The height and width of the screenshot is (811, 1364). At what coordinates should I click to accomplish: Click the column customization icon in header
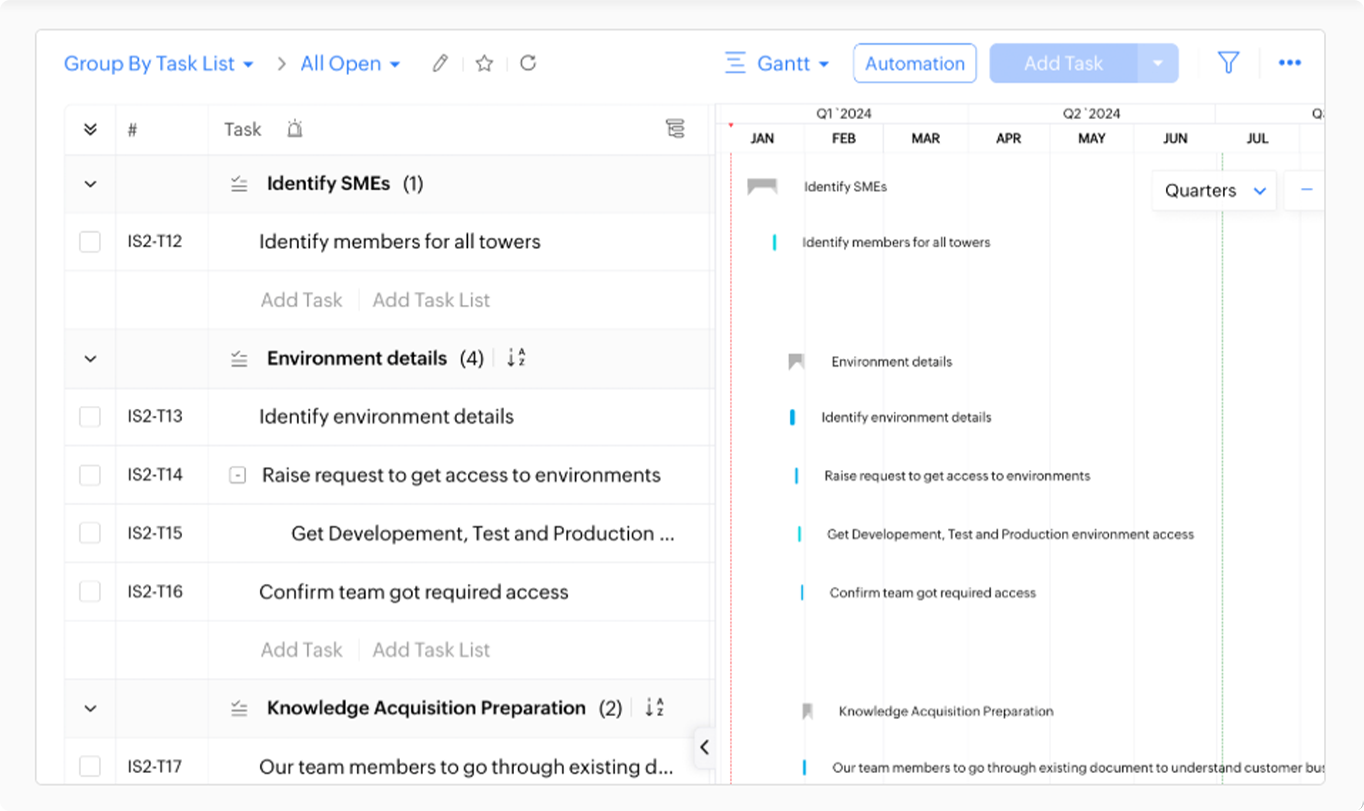(x=675, y=129)
